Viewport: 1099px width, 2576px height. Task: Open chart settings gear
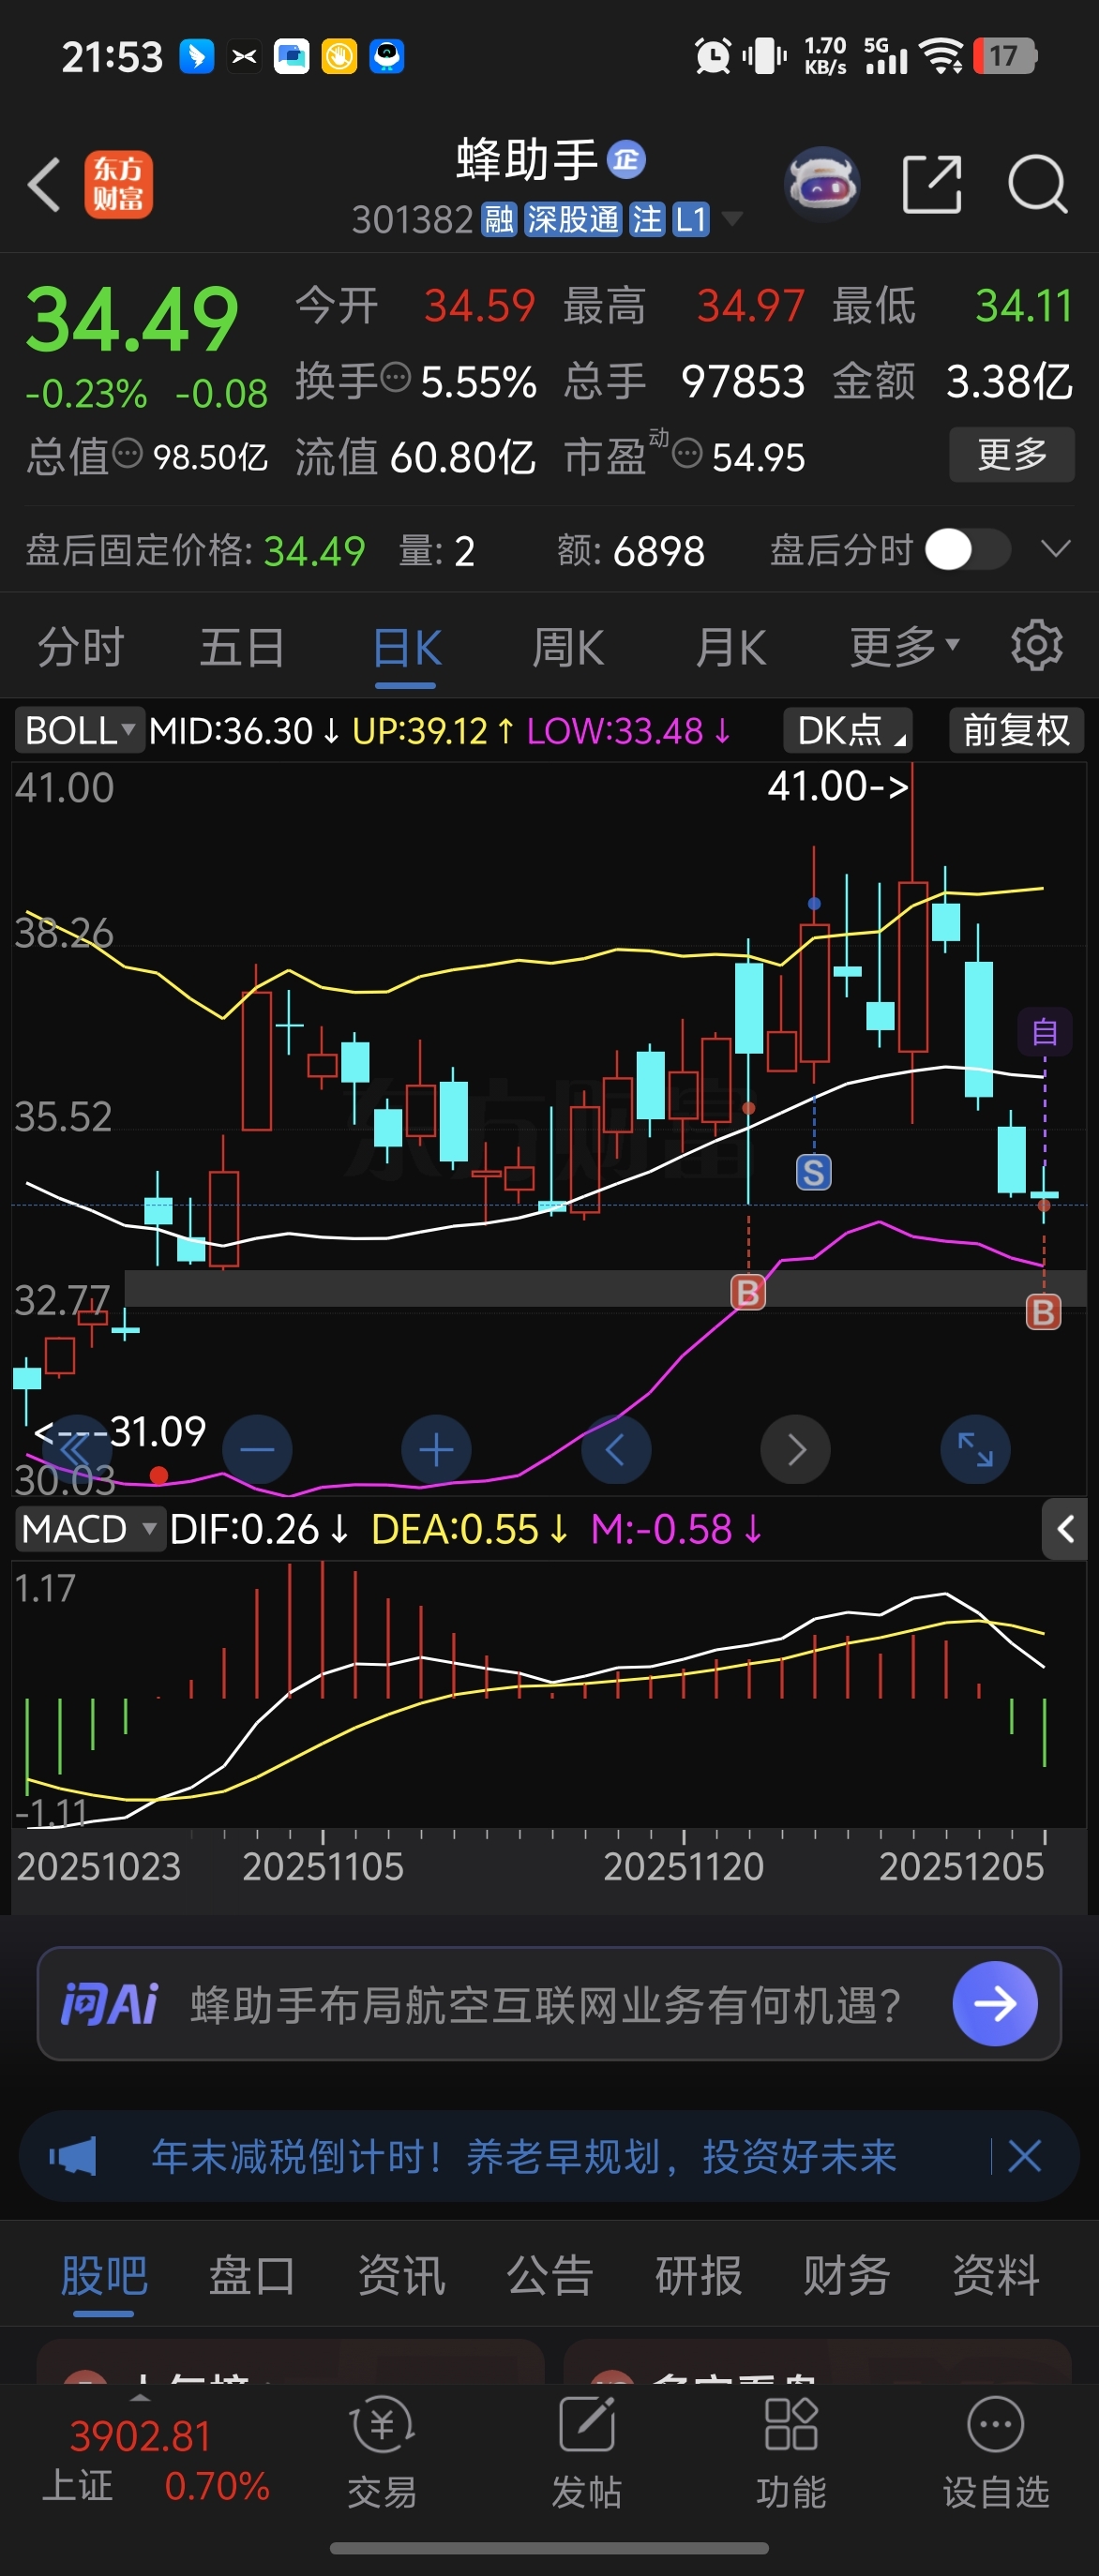coord(1036,646)
